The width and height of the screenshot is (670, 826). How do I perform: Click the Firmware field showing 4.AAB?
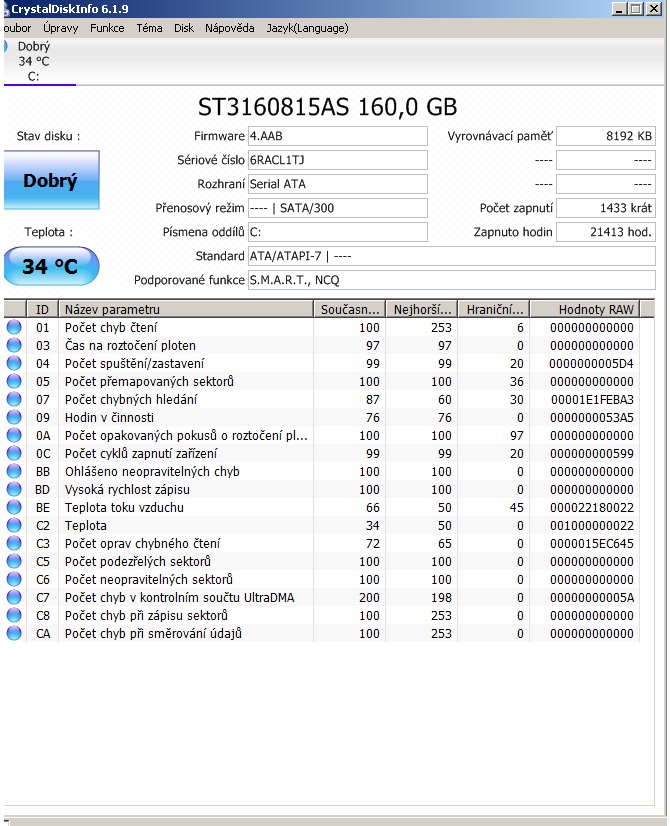[338, 136]
